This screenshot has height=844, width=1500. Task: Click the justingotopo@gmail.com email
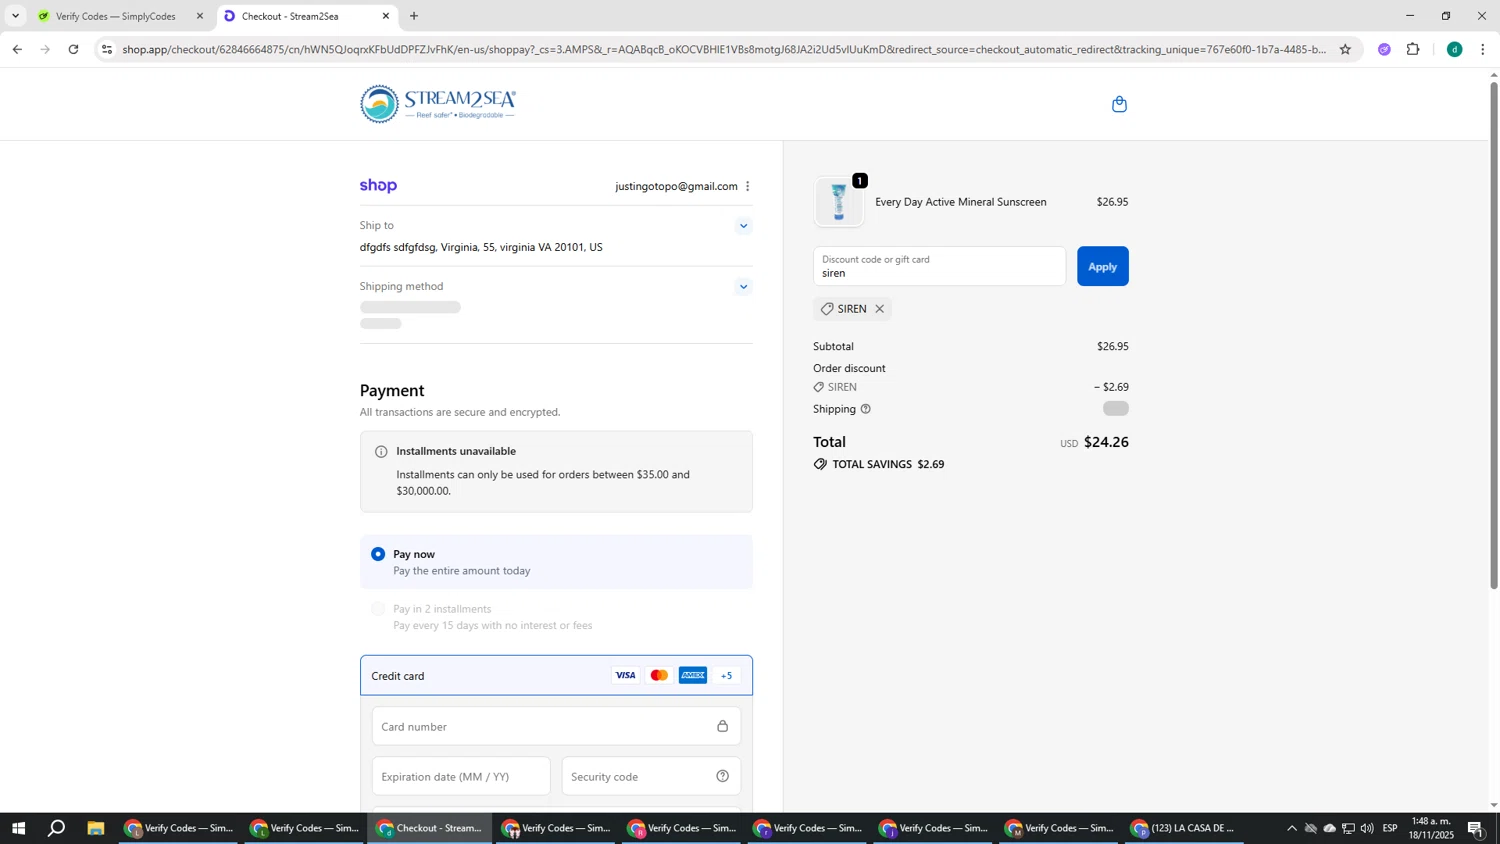pos(676,186)
